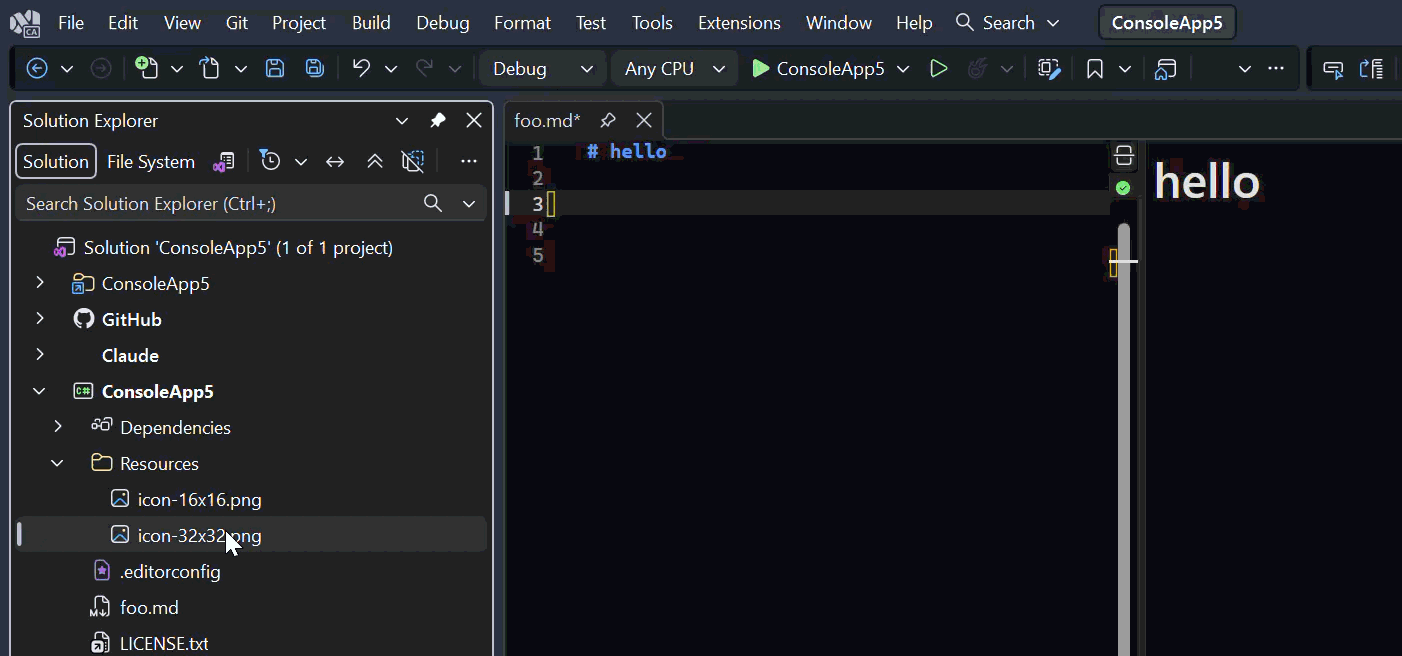Click the split editor icon above the scrollbar
1402x656 pixels.
point(1124,156)
